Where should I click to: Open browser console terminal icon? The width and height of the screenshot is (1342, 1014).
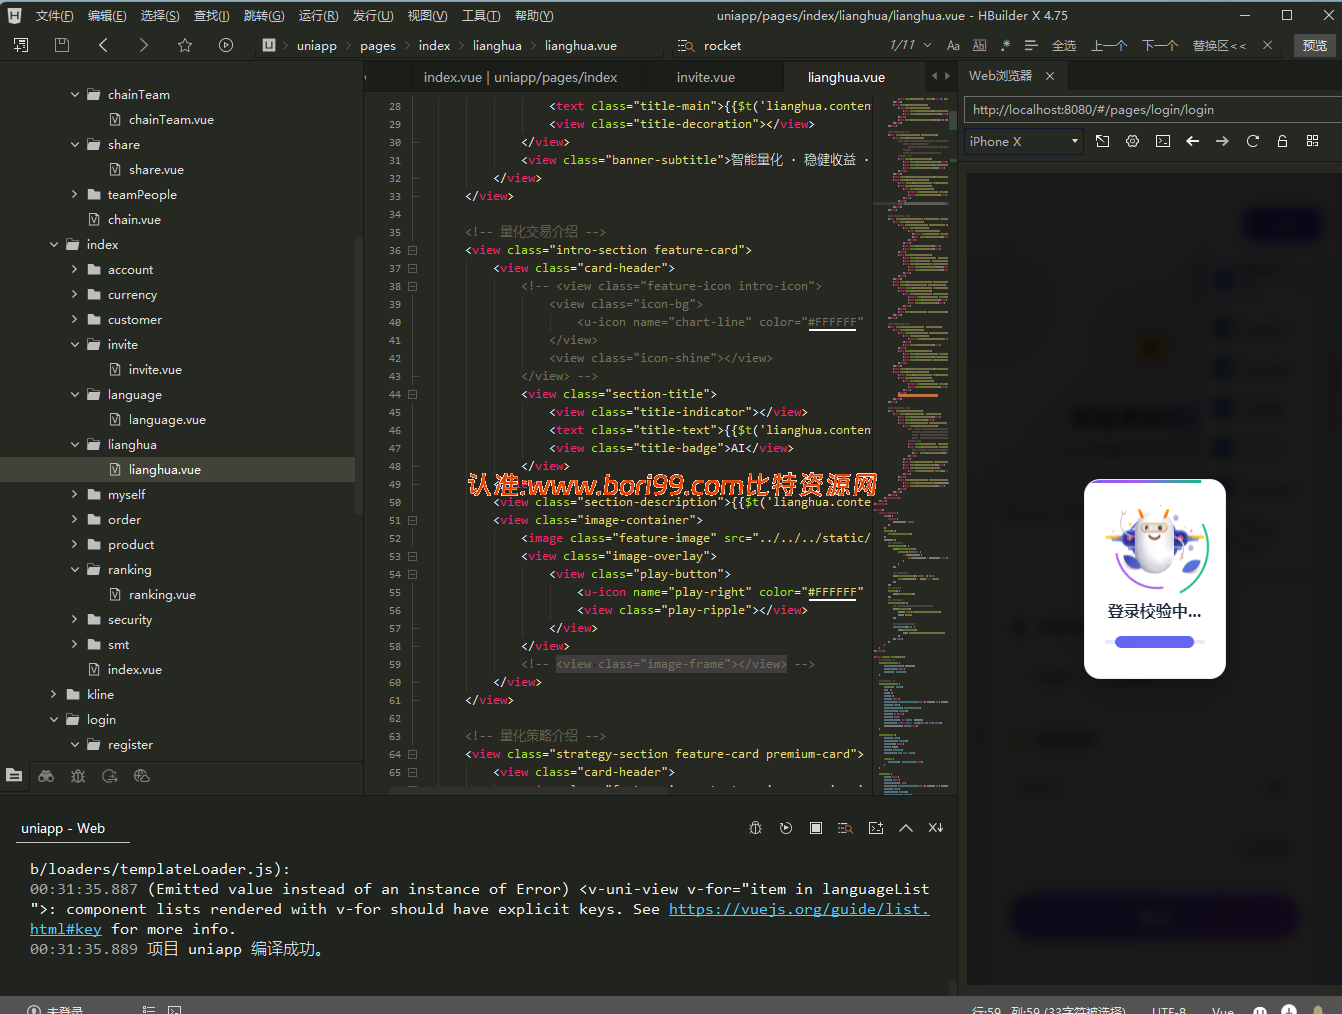[x=1162, y=142]
